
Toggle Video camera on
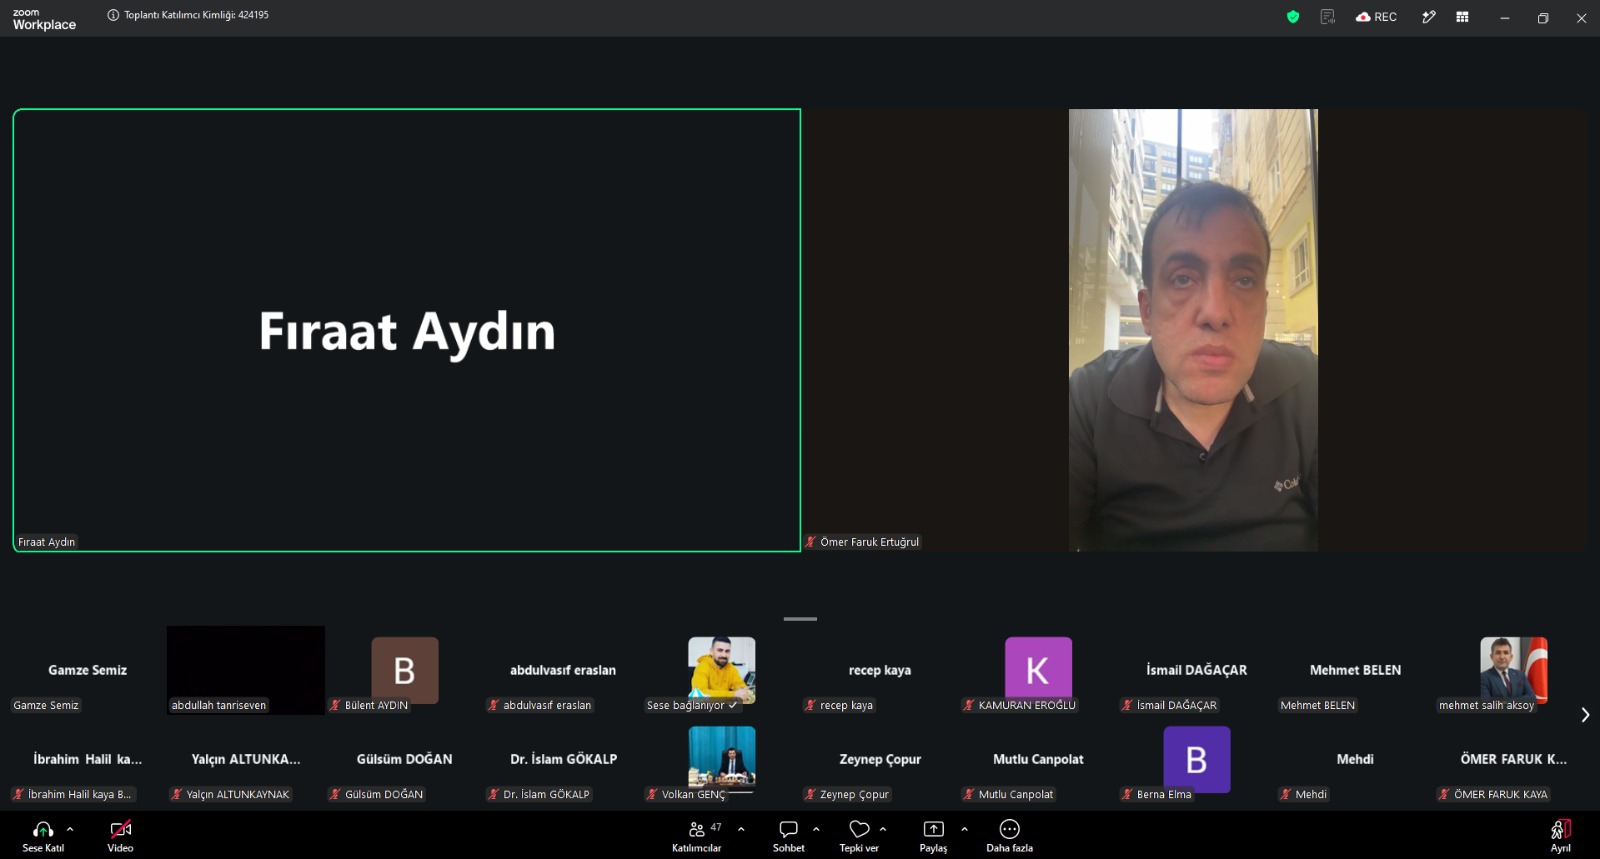tap(121, 836)
